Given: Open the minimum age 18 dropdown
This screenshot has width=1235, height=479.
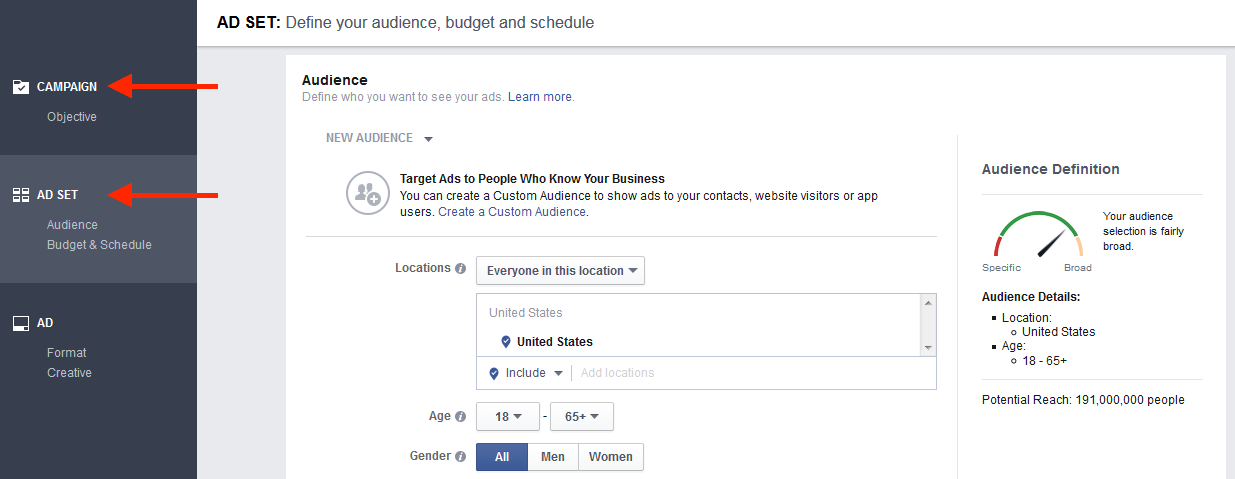Looking at the screenshot, I should point(509,417).
